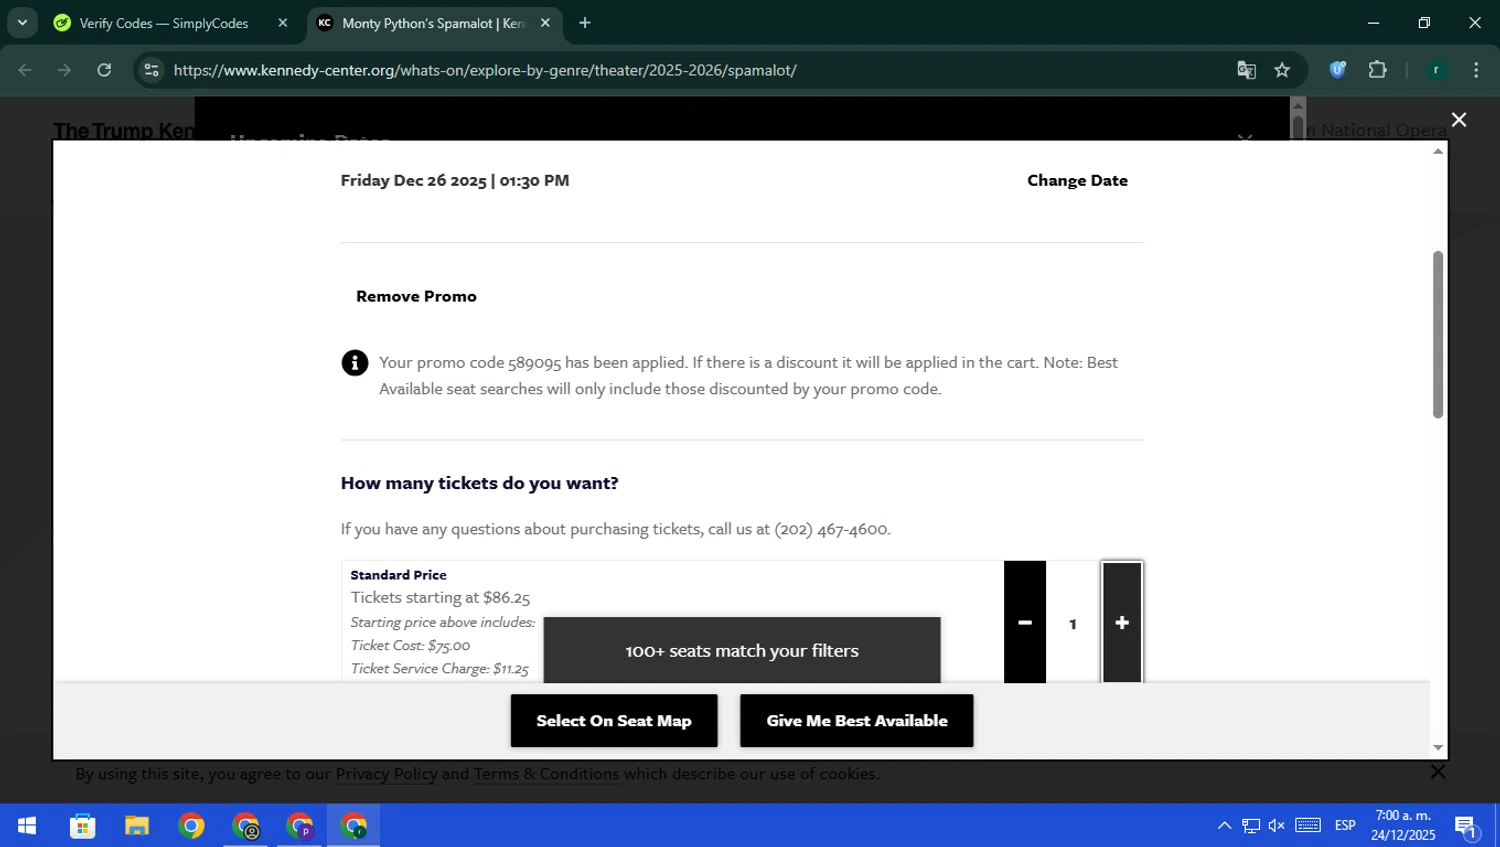Image resolution: width=1500 pixels, height=847 pixels.
Task: Open Windows Start menu
Action: [27, 826]
